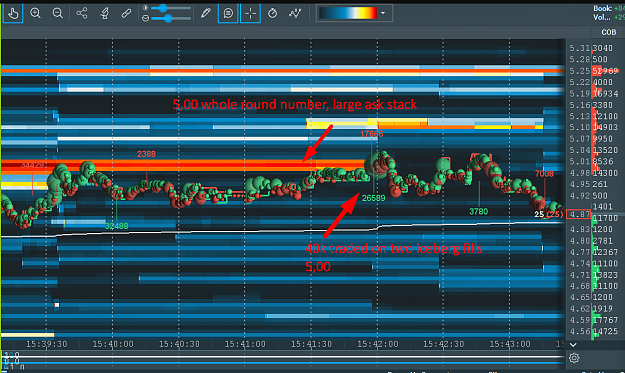This screenshot has height=373, width=625.
Task: Click COB size value 17767
Action: point(605,320)
